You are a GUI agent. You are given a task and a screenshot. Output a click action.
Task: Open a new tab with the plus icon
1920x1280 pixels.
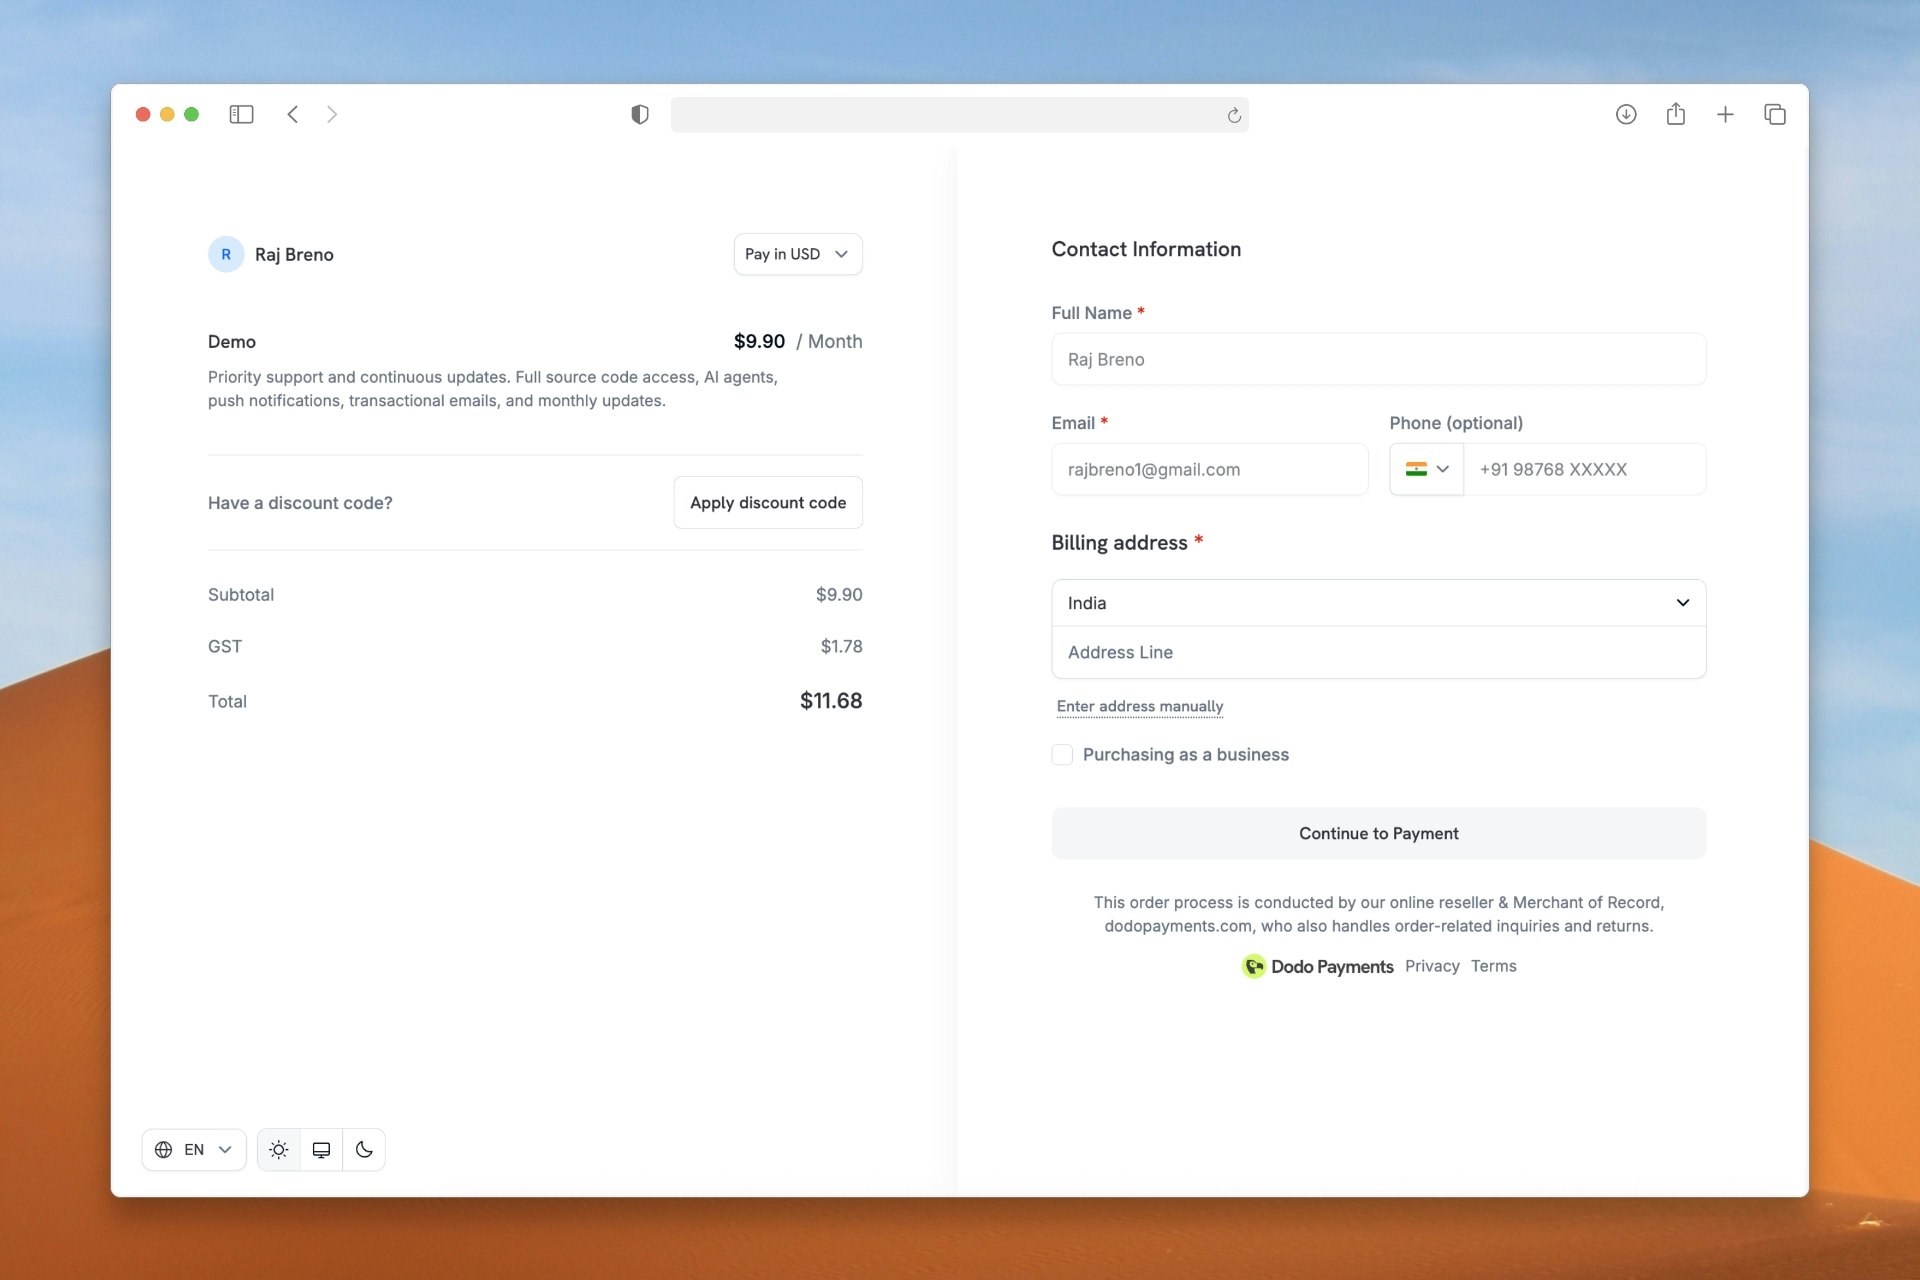1725,115
